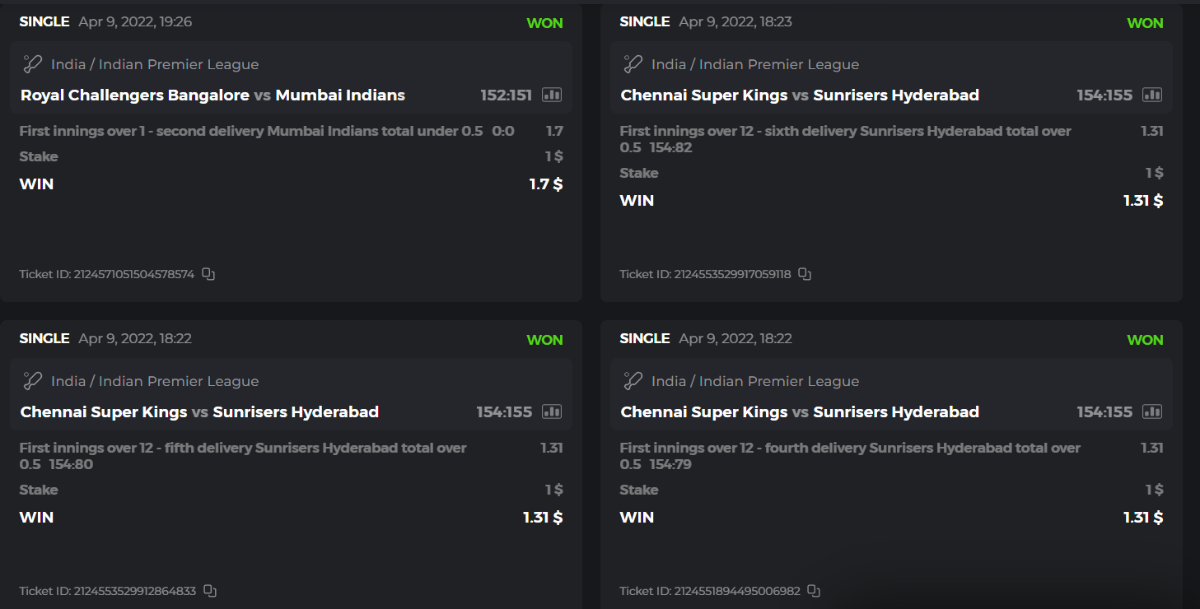The image size is (1200, 609).
Task: Select cricket sport icon in sixth delivery bet
Action: (x=632, y=64)
